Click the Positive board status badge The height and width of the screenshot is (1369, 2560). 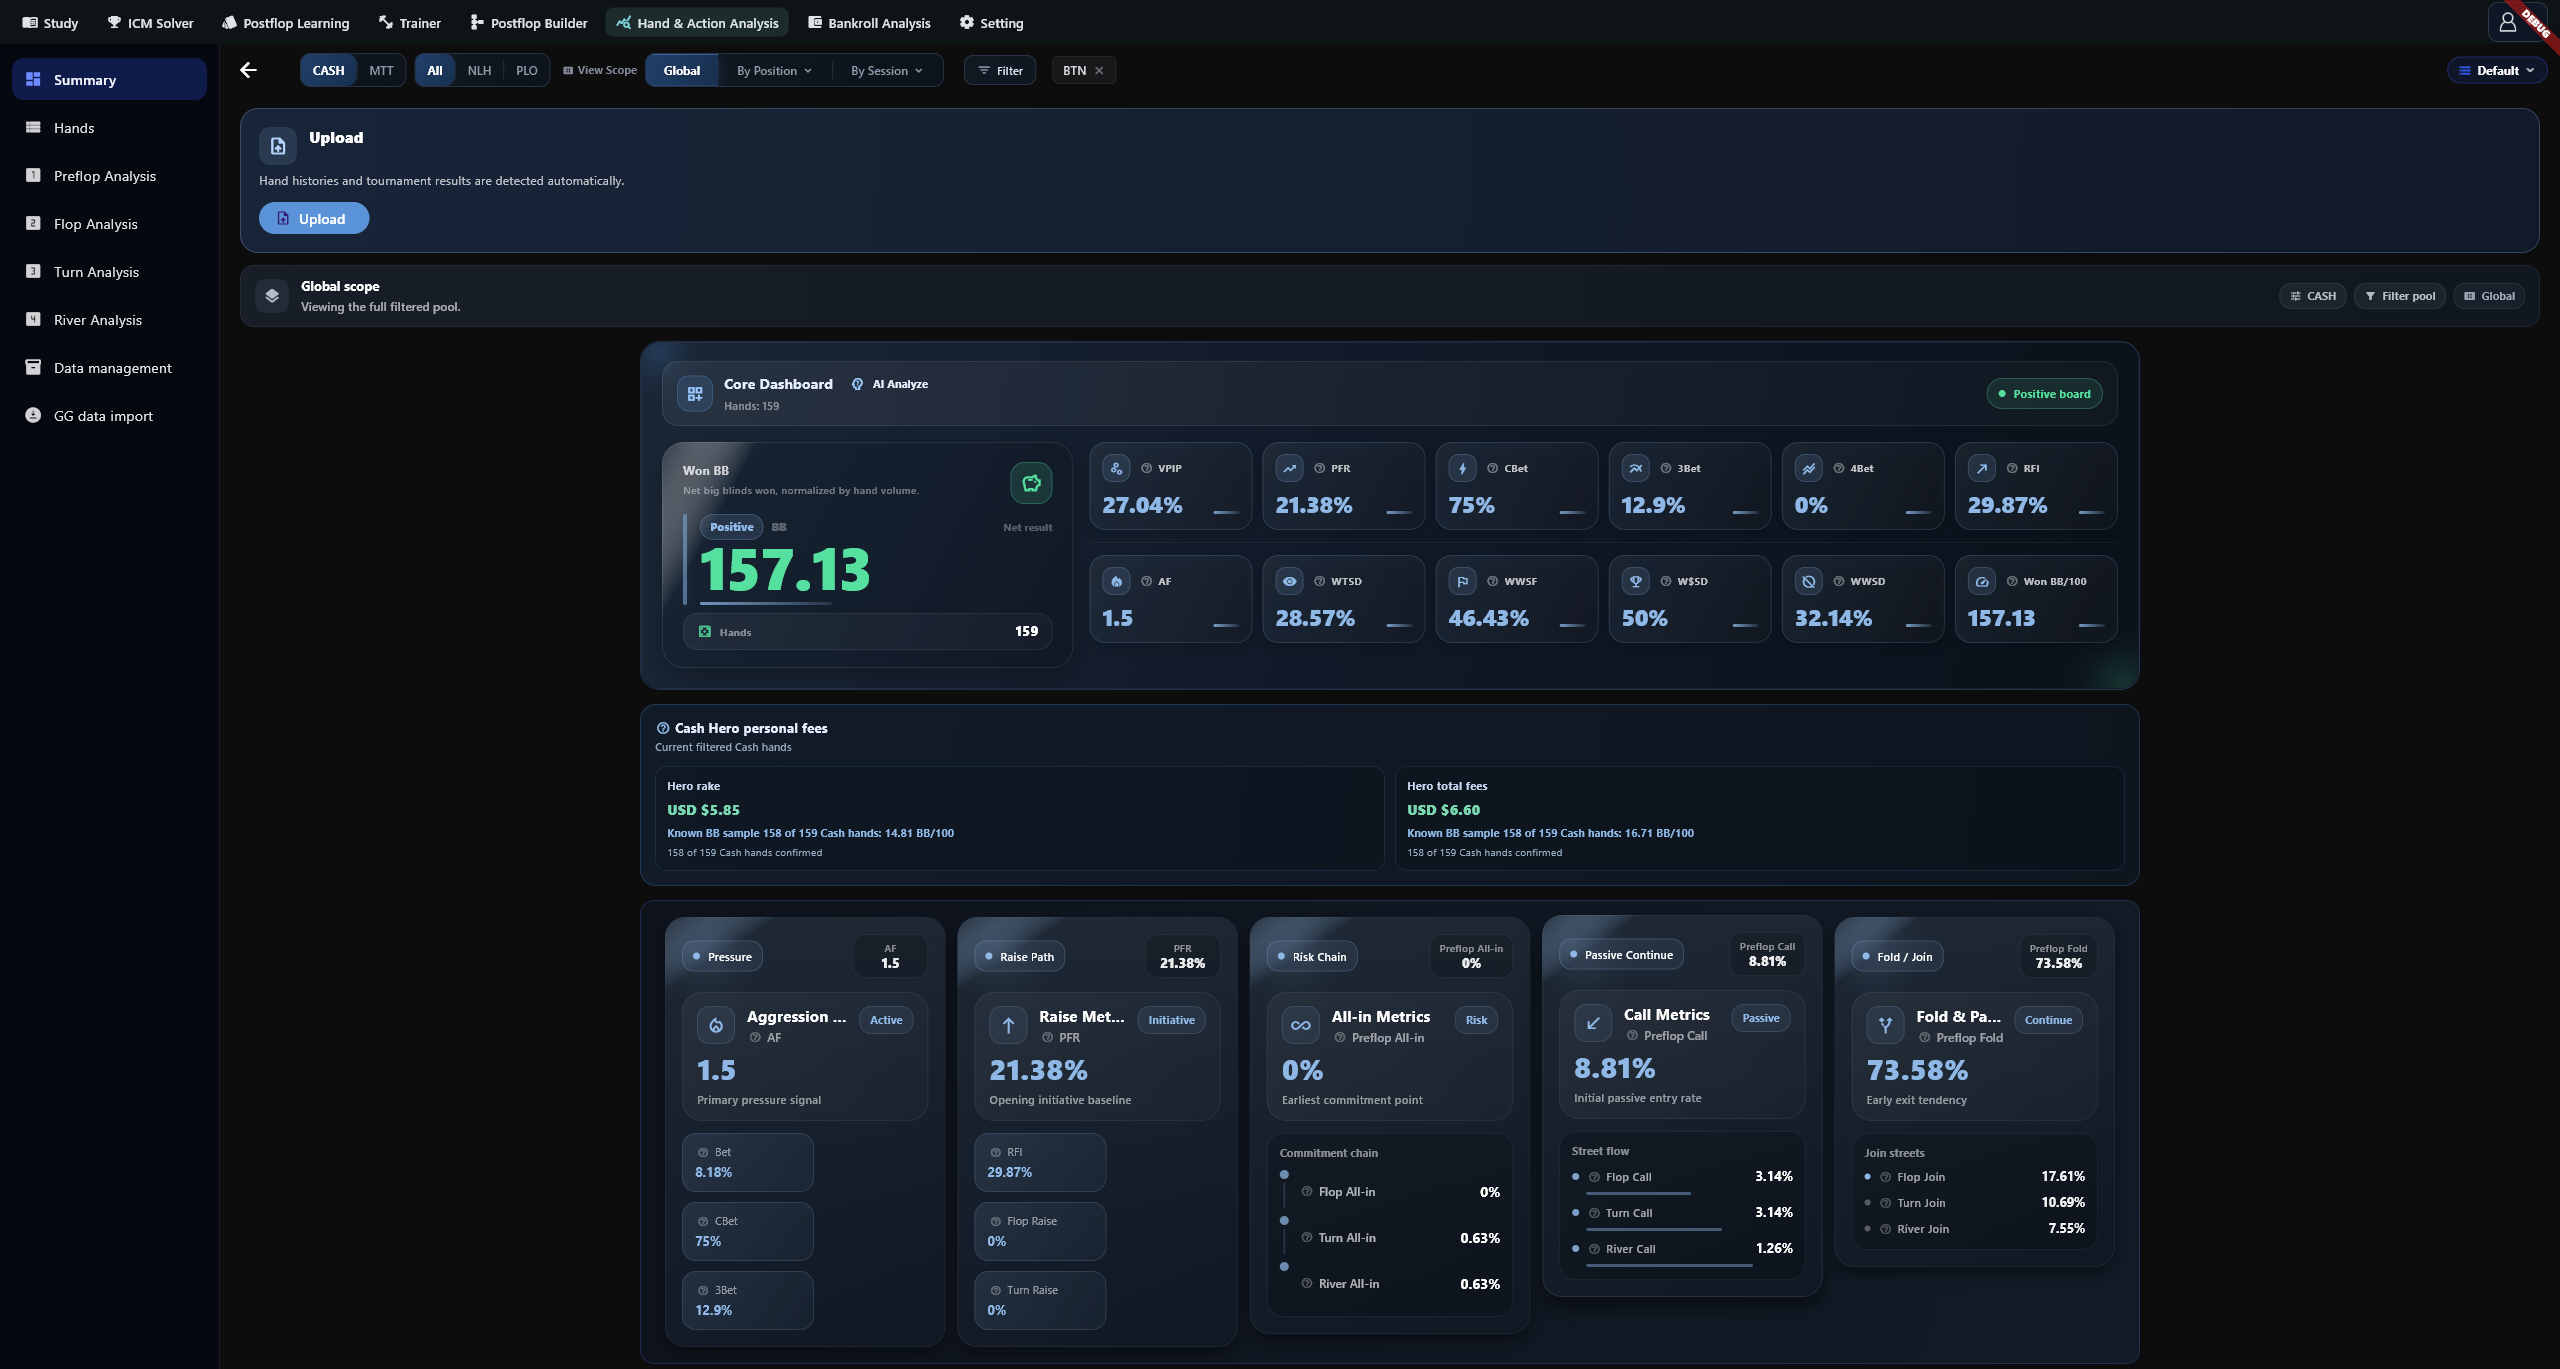[2044, 394]
